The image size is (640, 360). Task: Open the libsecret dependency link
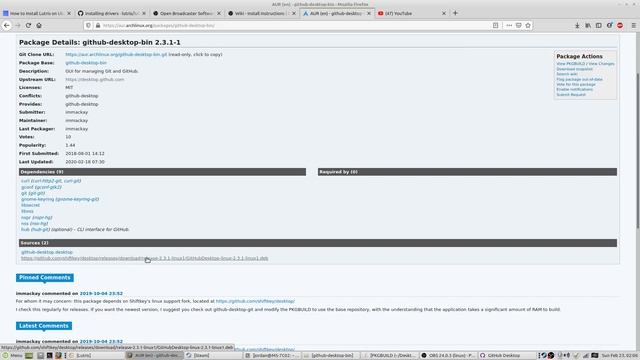30,205
